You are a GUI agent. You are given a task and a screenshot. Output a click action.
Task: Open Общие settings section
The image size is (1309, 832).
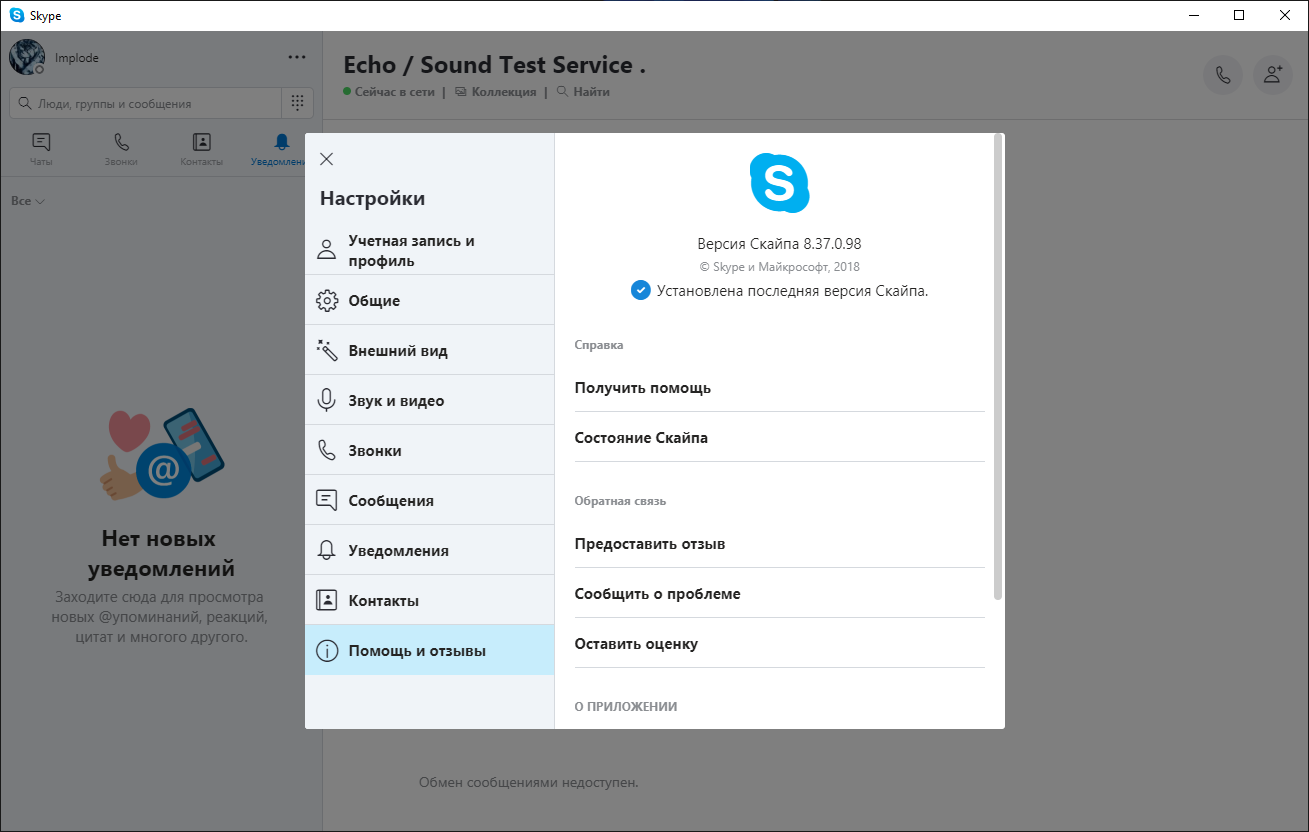(x=429, y=300)
